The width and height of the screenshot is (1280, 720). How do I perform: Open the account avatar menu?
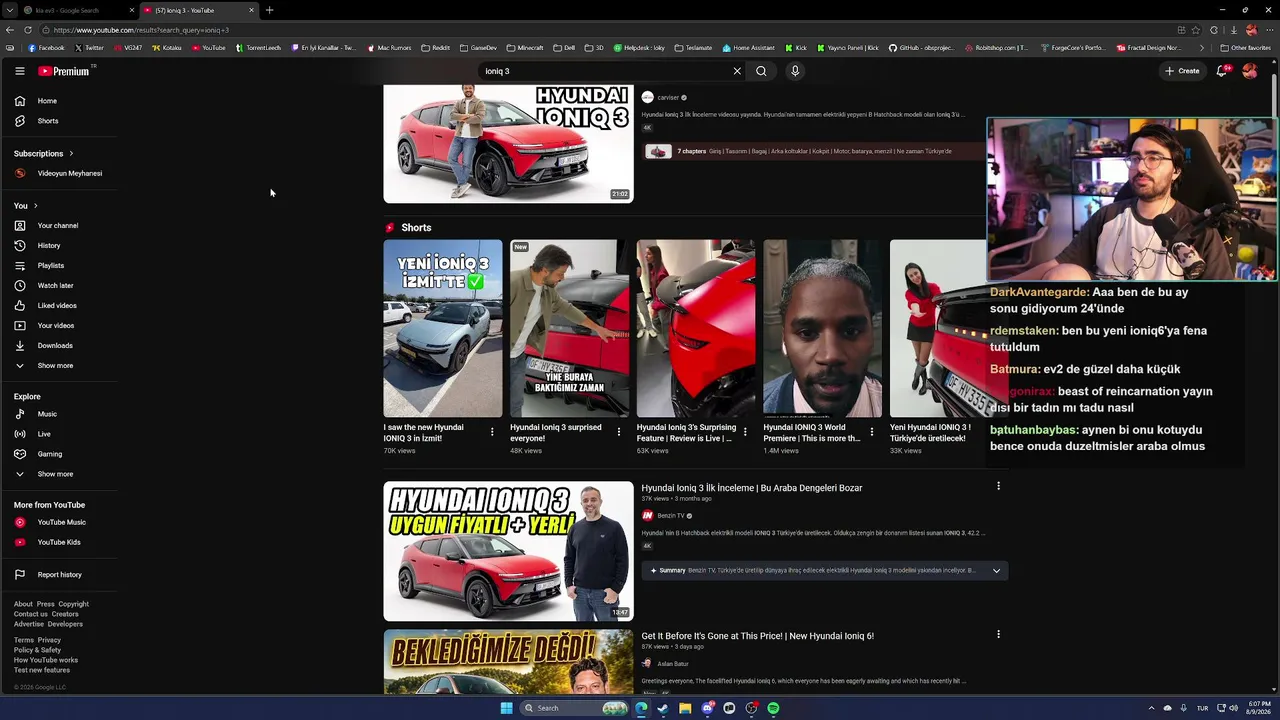point(1250,71)
